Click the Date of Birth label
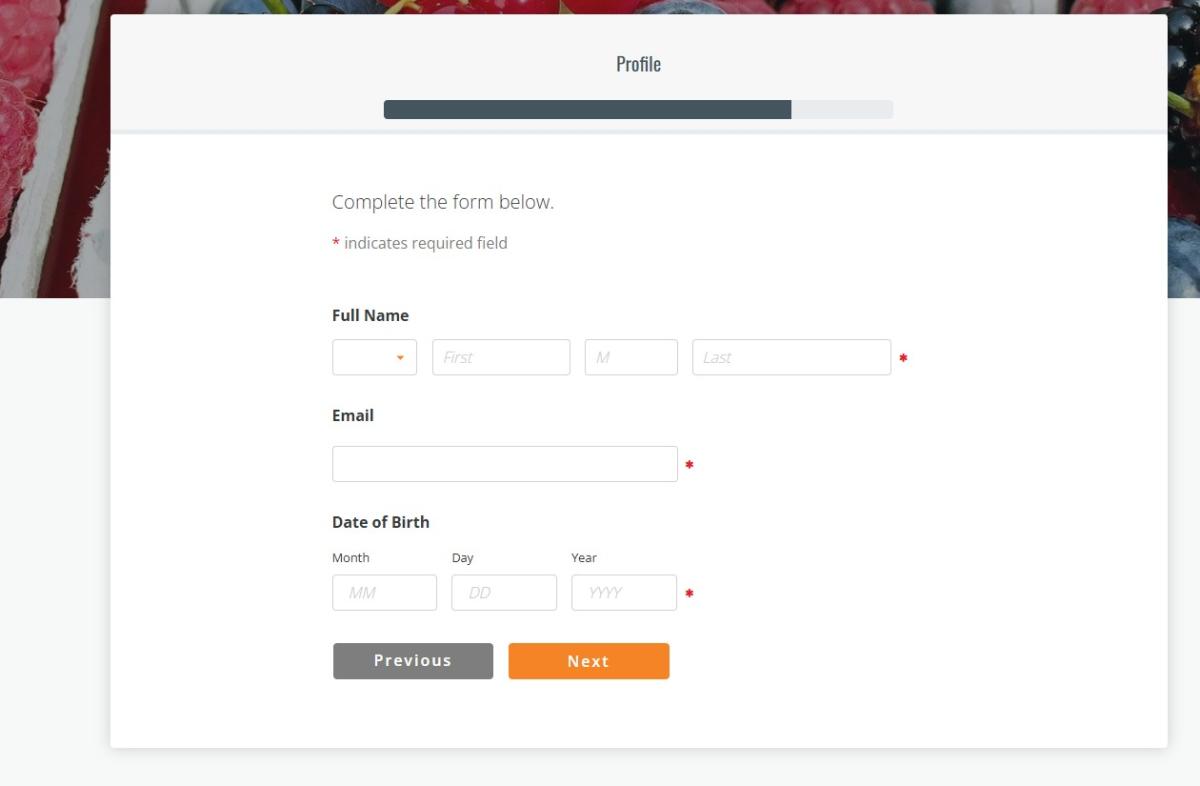Image resolution: width=1200 pixels, height=786 pixels. point(380,522)
